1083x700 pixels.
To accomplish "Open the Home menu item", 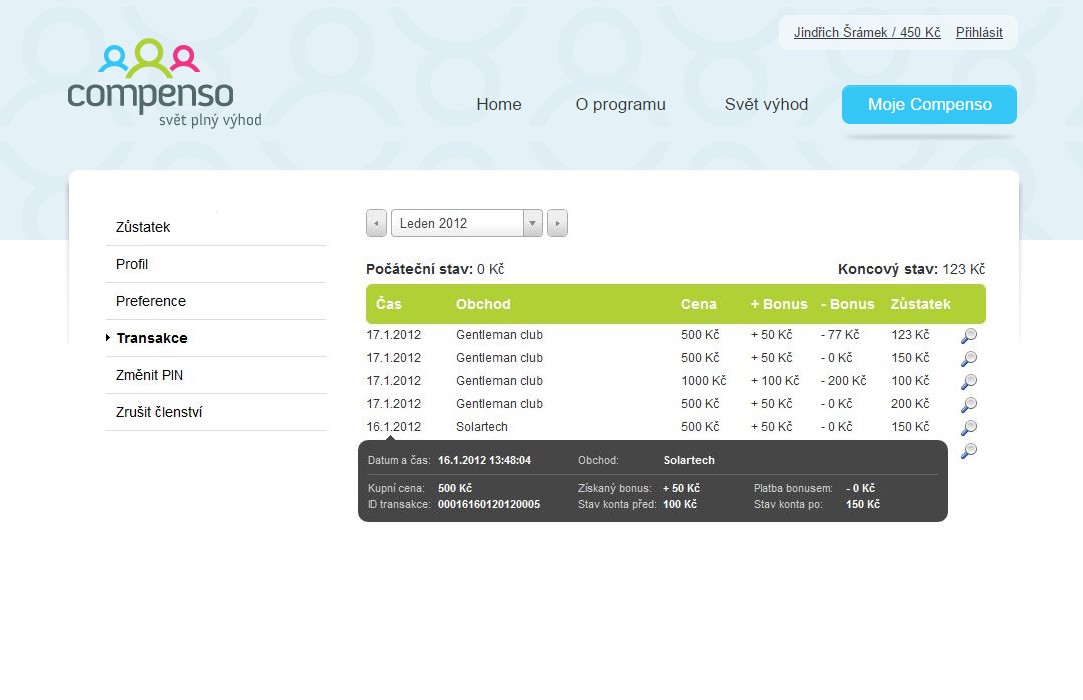I will [x=499, y=104].
